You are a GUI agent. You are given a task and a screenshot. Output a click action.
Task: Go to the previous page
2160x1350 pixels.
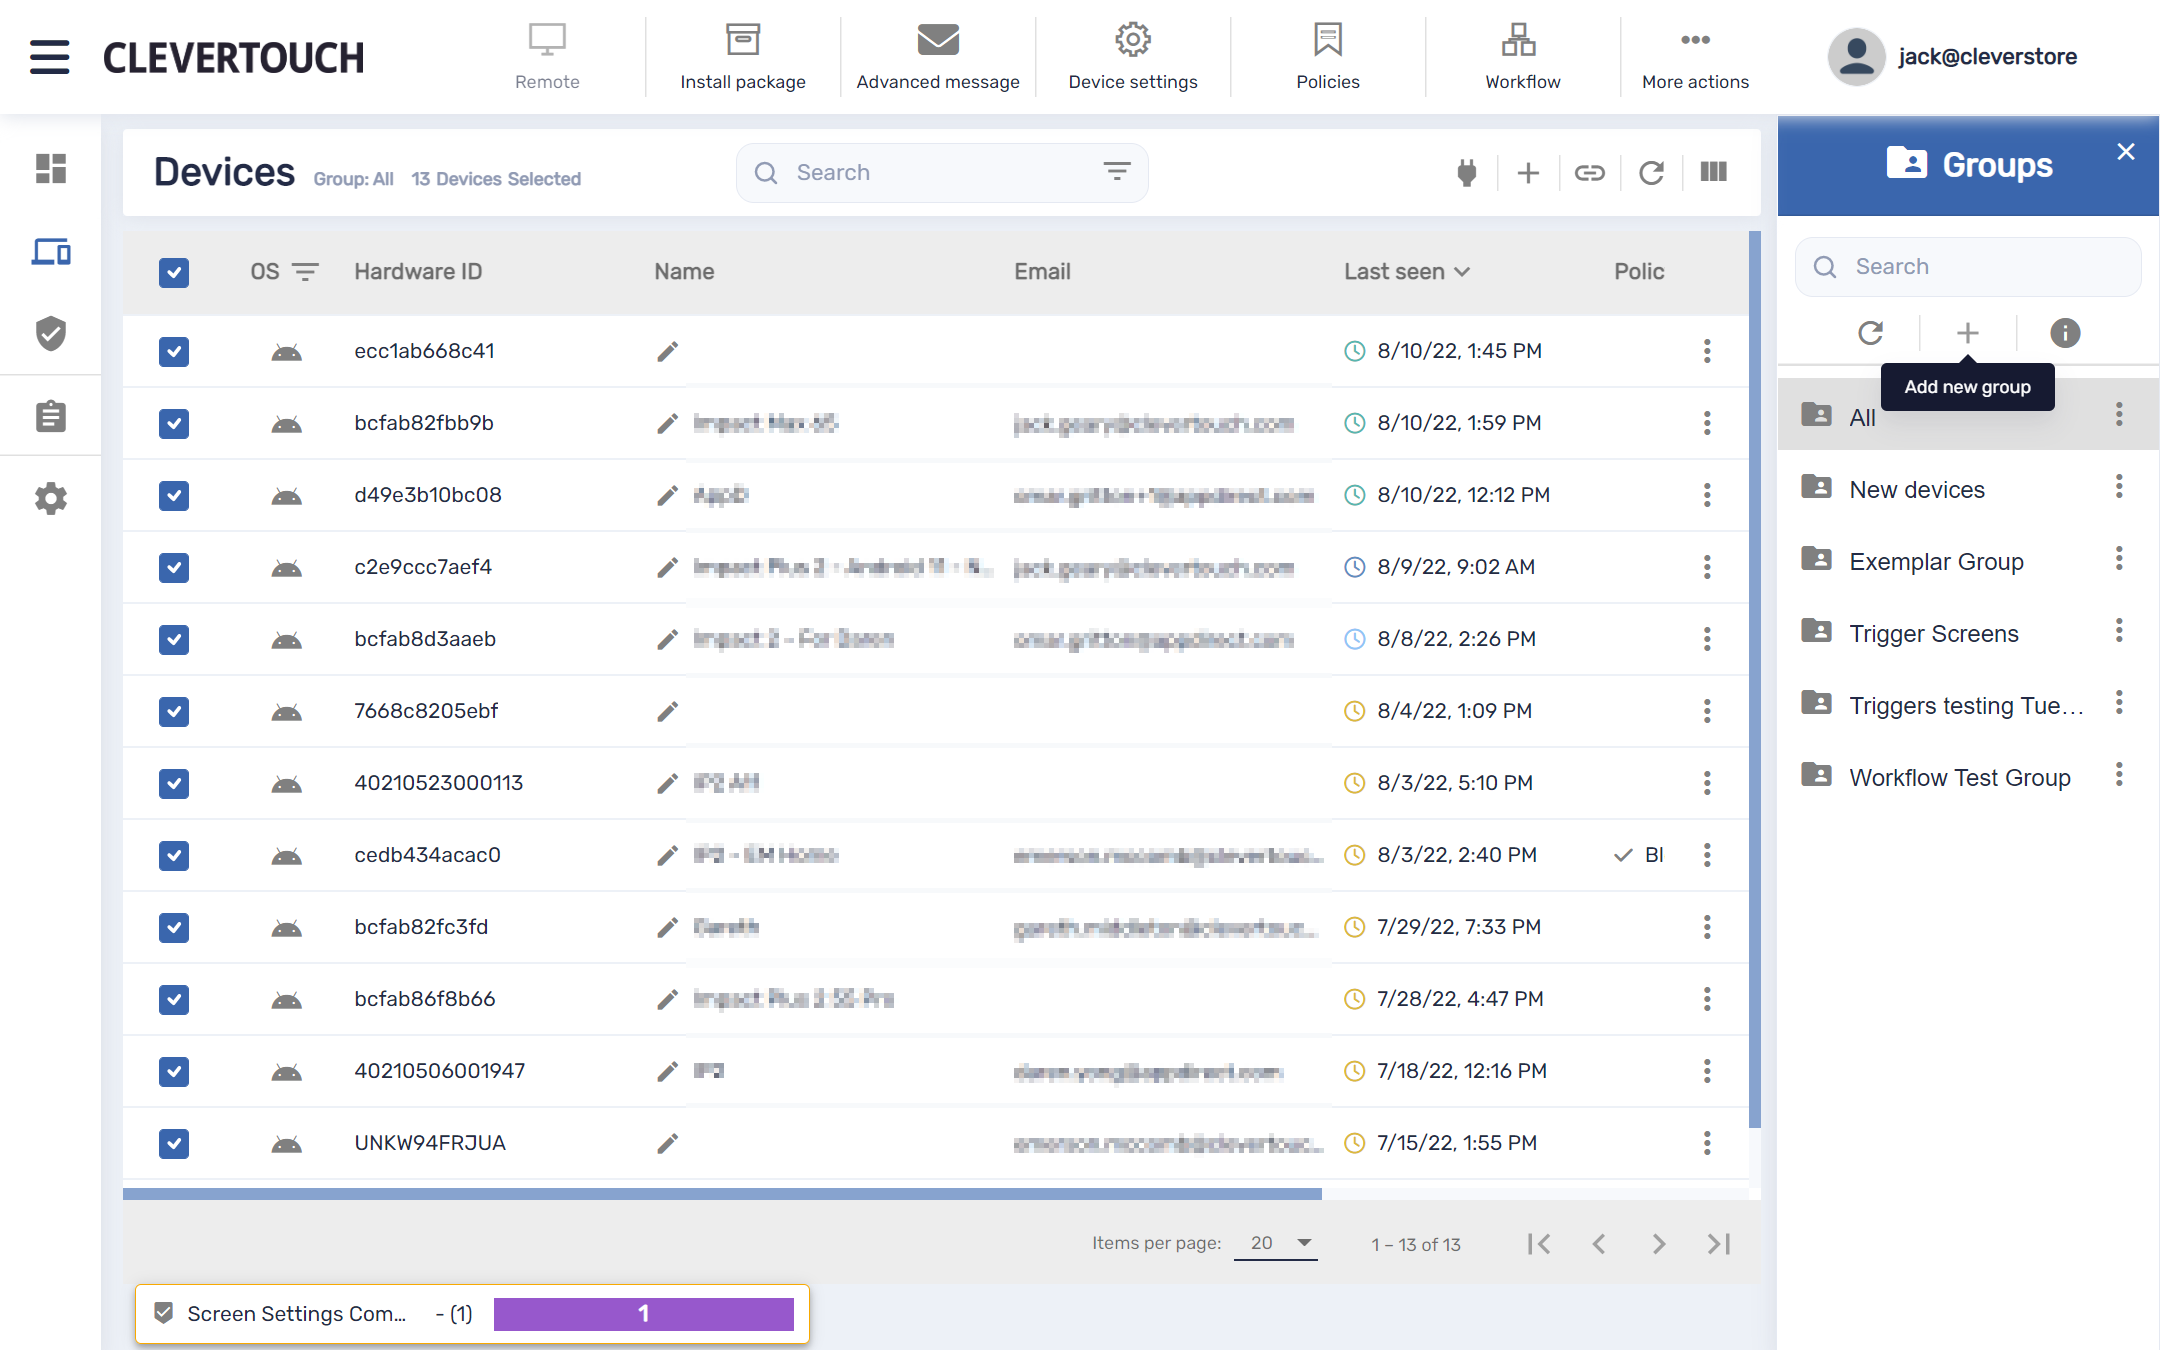click(1599, 1243)
